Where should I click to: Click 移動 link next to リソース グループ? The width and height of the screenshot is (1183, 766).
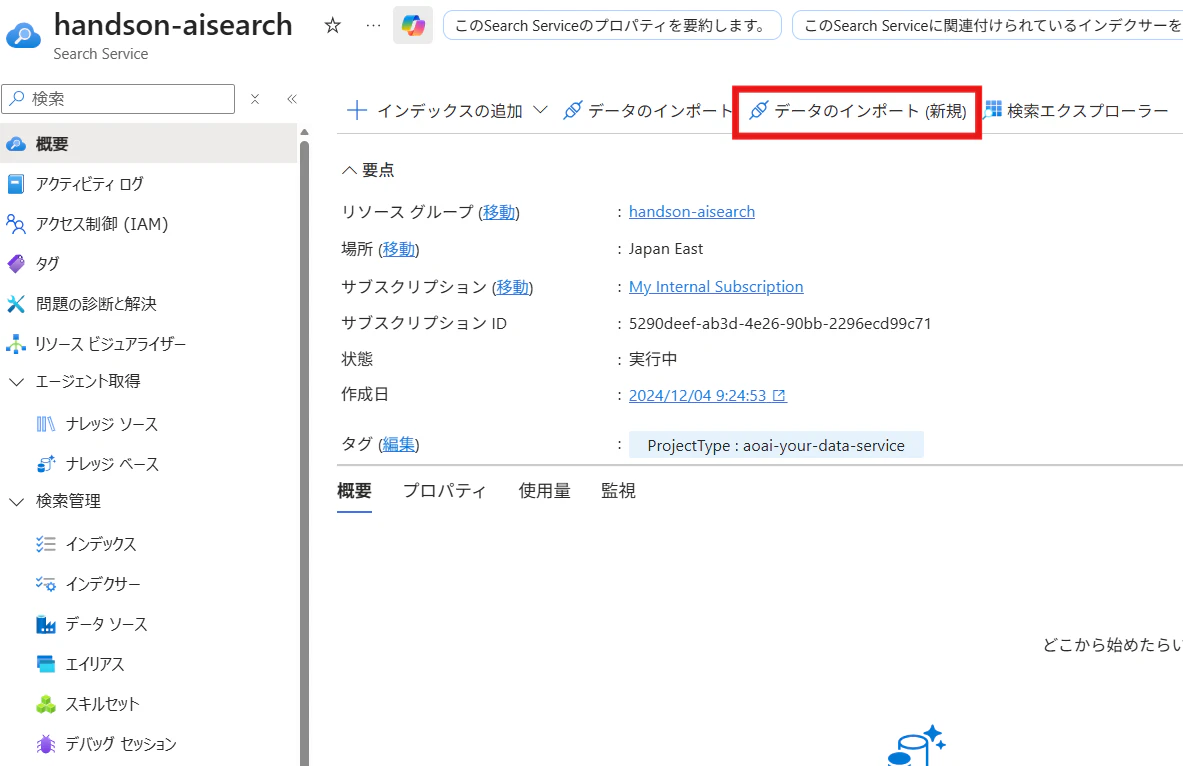(x=499, y=212)
